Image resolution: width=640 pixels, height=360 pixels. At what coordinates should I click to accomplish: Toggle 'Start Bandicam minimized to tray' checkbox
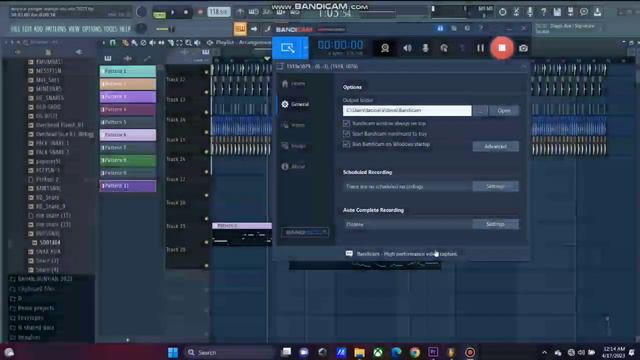(347, 134)
